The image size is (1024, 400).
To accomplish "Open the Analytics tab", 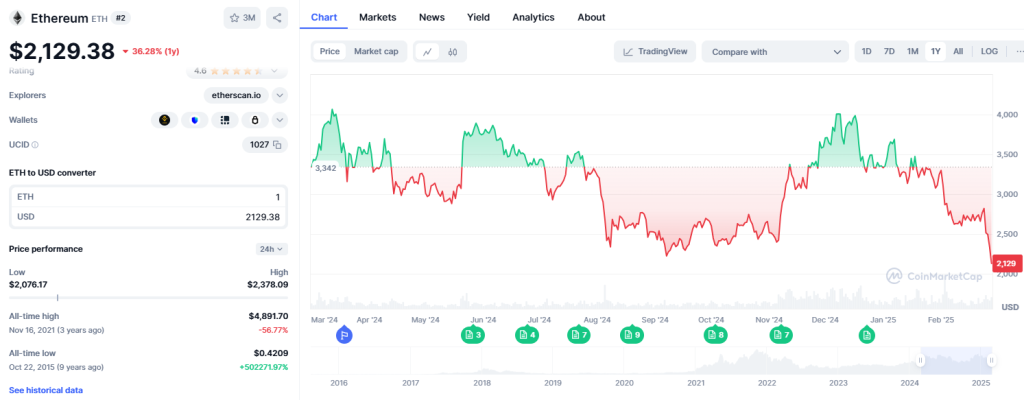I will pos(533,17).
